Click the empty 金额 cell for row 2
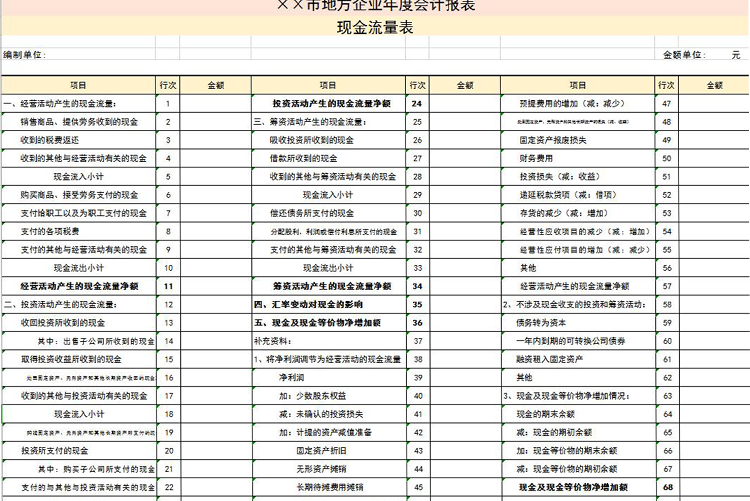Image resolution: width=750 pixels, height=501 pixels. [216, 122]
